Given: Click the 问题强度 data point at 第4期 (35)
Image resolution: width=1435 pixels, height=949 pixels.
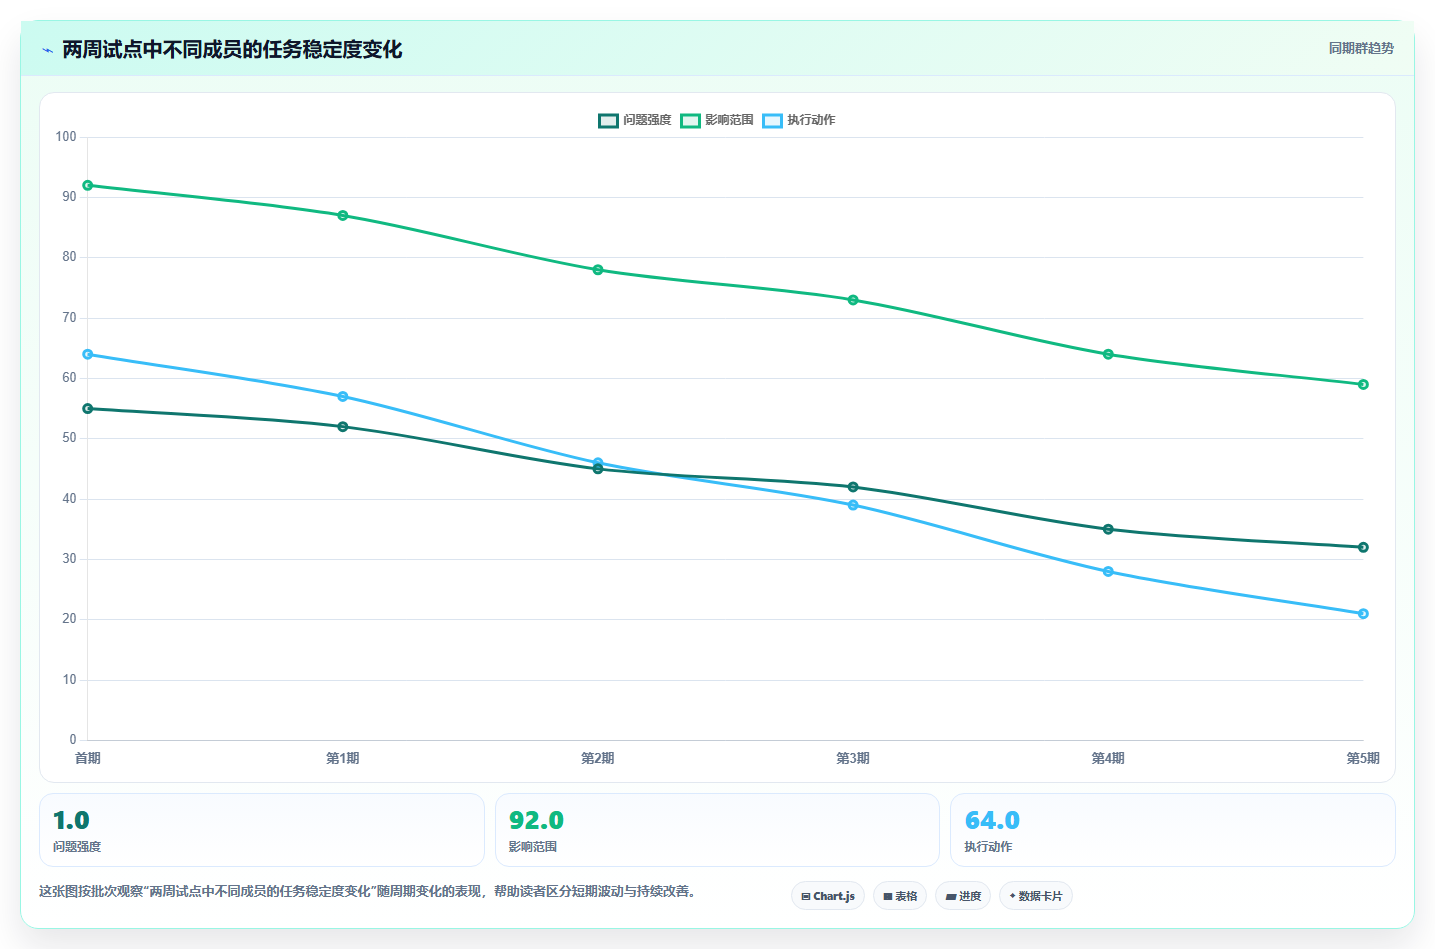Looking at the screenshot, I should pyautogui.click(x=1108, y=529).
